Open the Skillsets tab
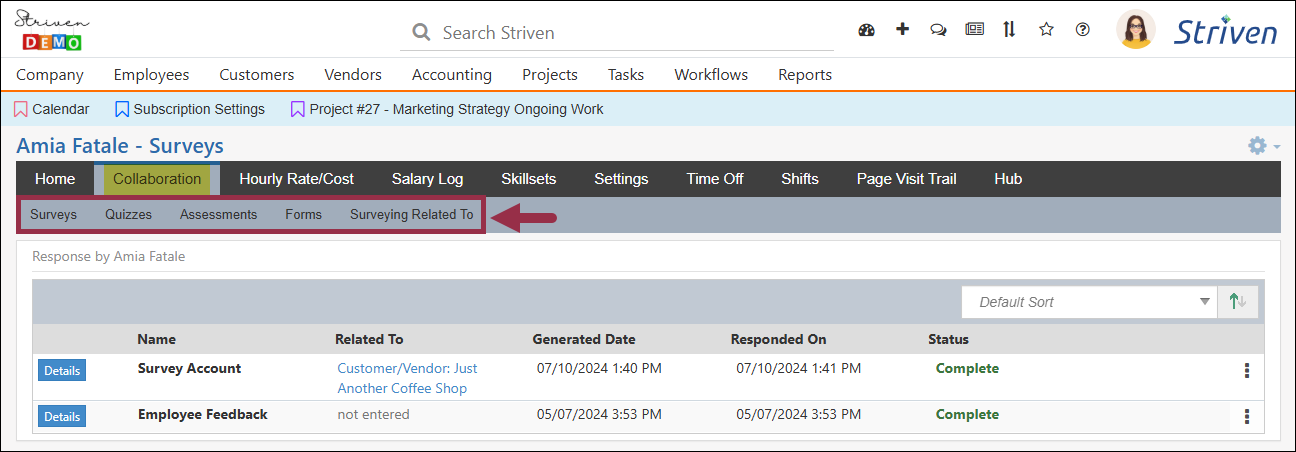 (x=529, y=179)
